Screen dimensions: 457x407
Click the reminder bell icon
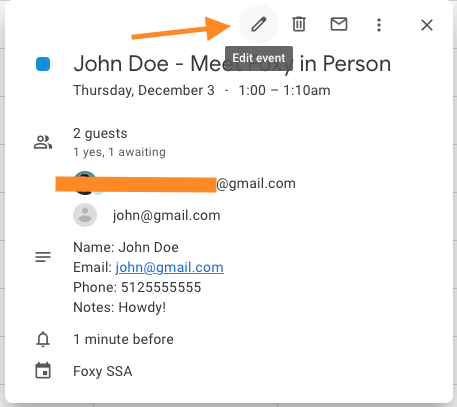43,339
